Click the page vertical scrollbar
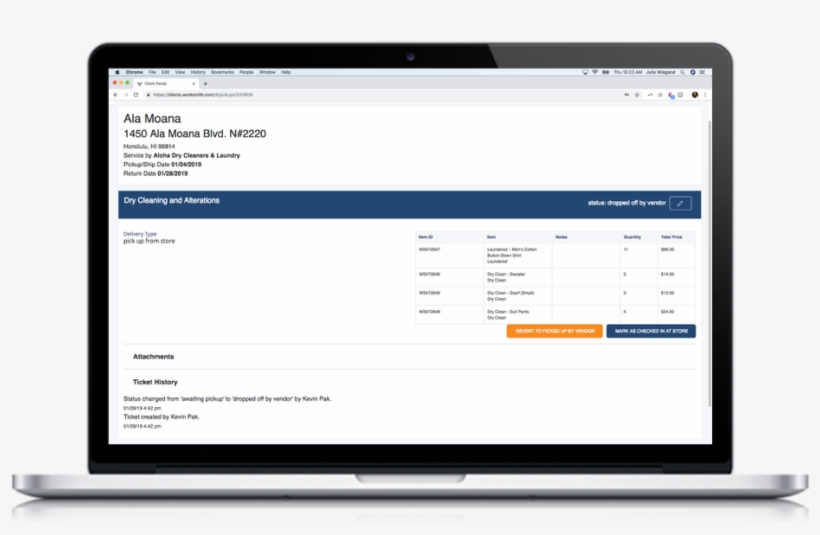The height and width of the screenshot is (535, 820). pos(709,250)
